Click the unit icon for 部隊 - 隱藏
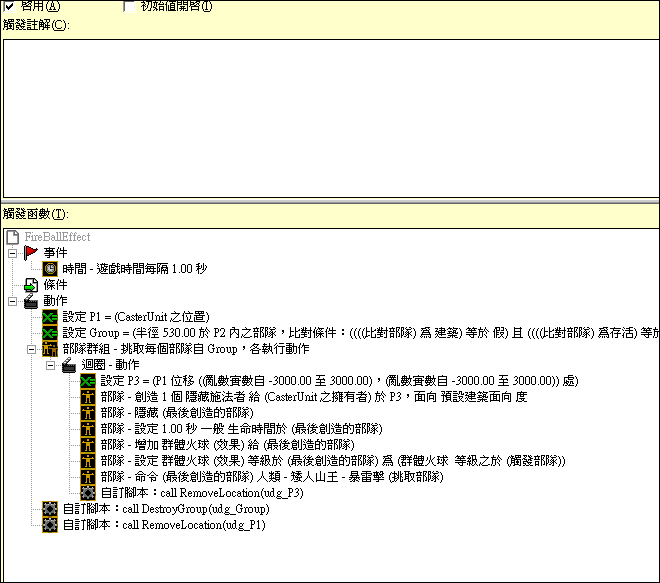 [x=87, y=413]
